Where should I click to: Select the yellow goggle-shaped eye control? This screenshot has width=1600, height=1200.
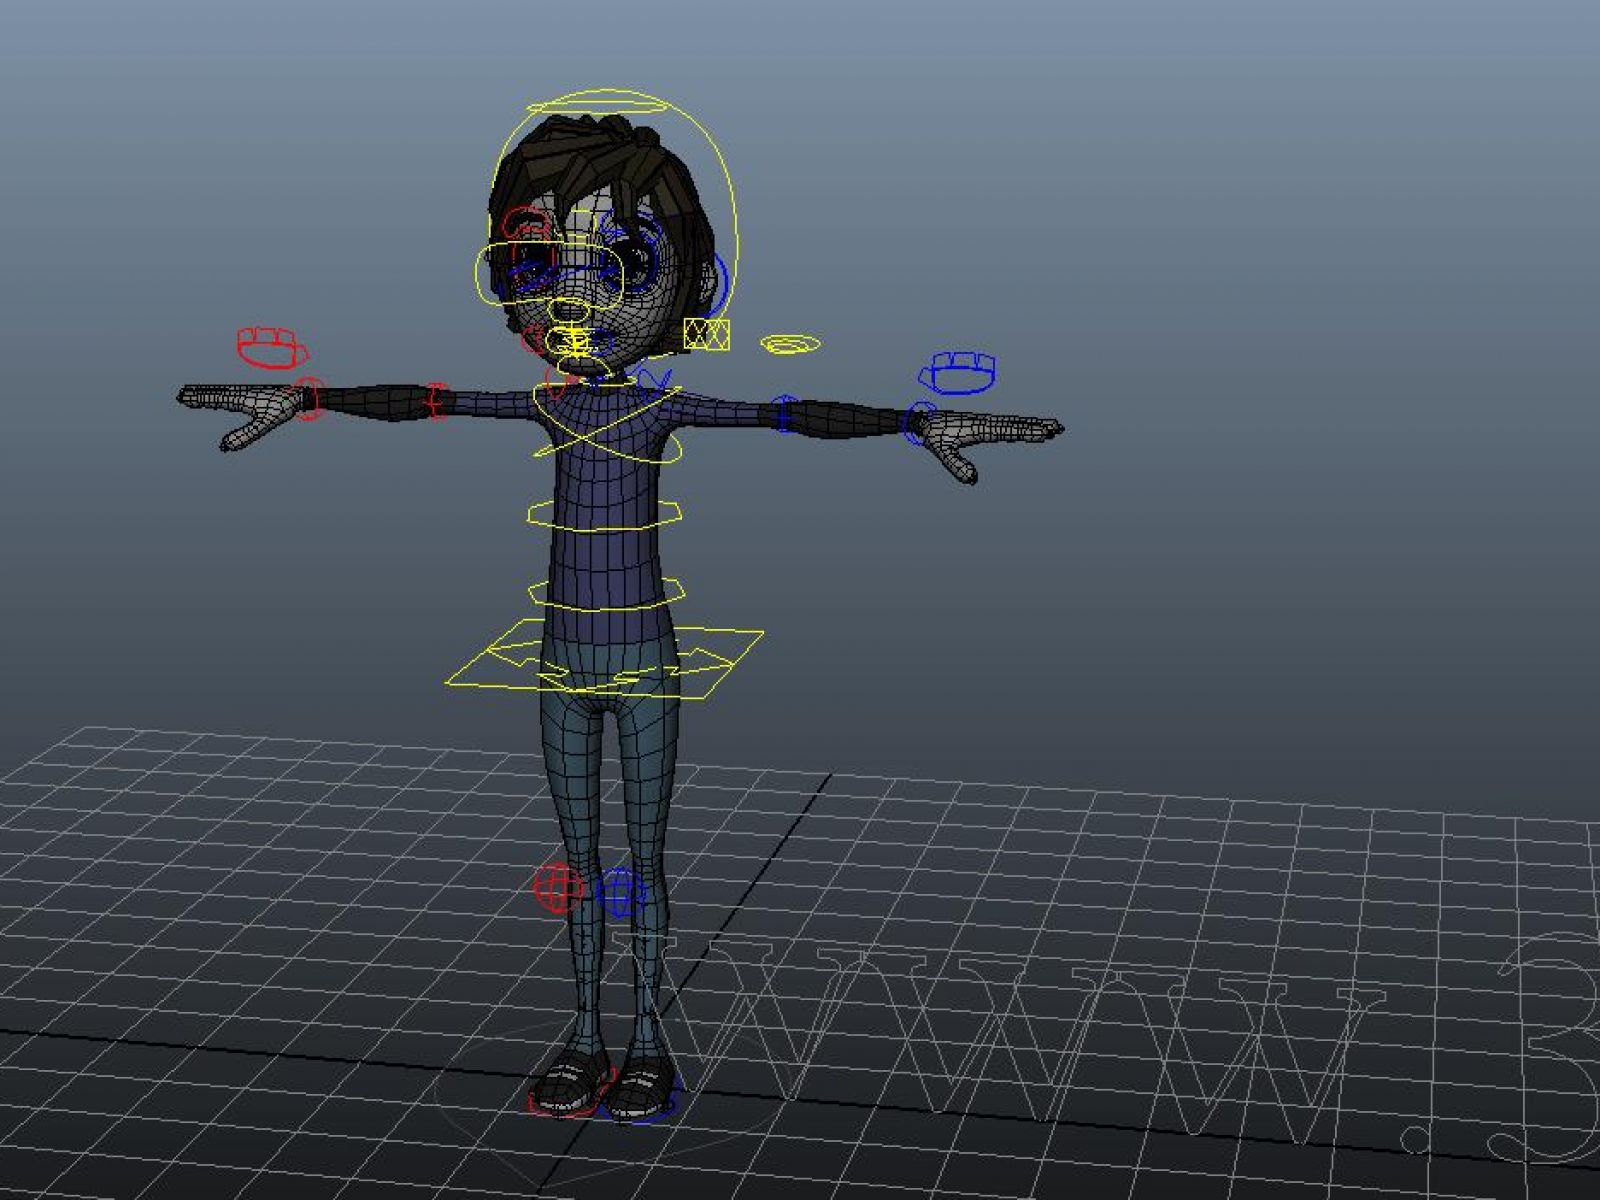point(551,272)
